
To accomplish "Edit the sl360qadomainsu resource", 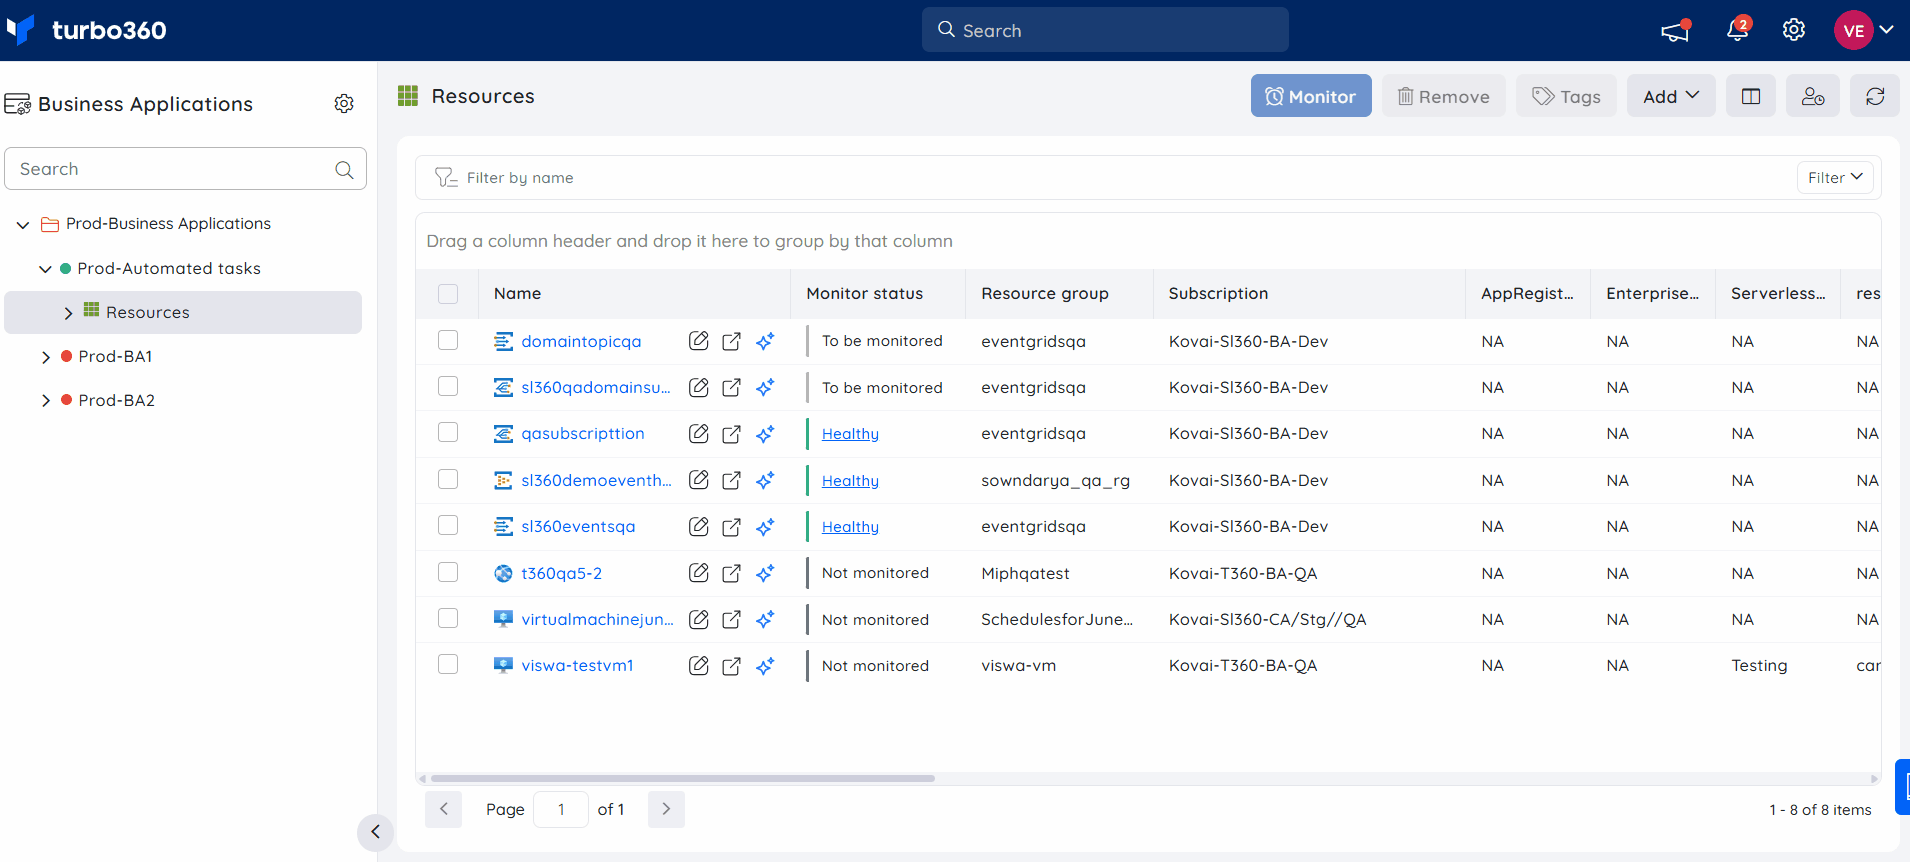I will click(699, 387).
